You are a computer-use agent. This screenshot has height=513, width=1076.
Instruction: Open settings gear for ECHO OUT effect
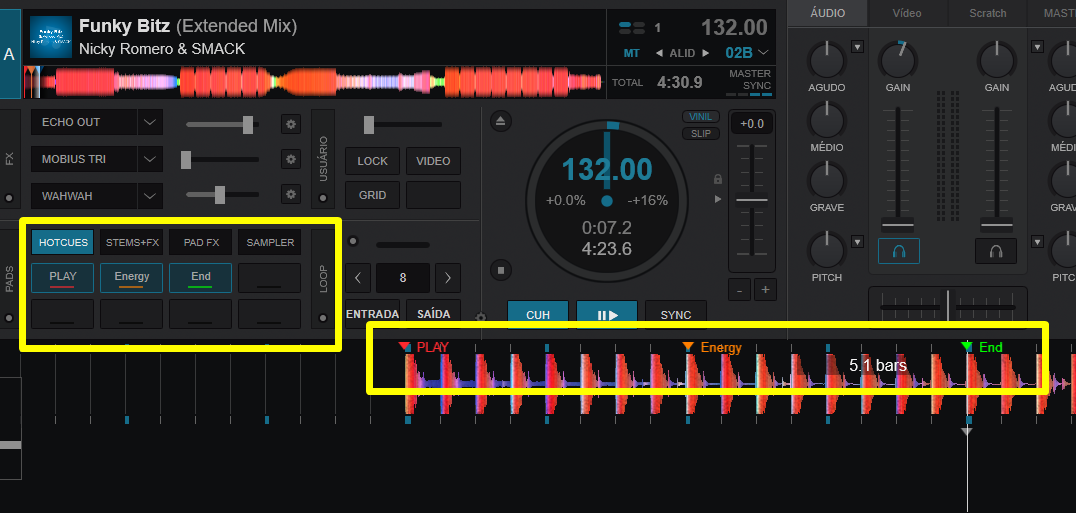(291, 124)
